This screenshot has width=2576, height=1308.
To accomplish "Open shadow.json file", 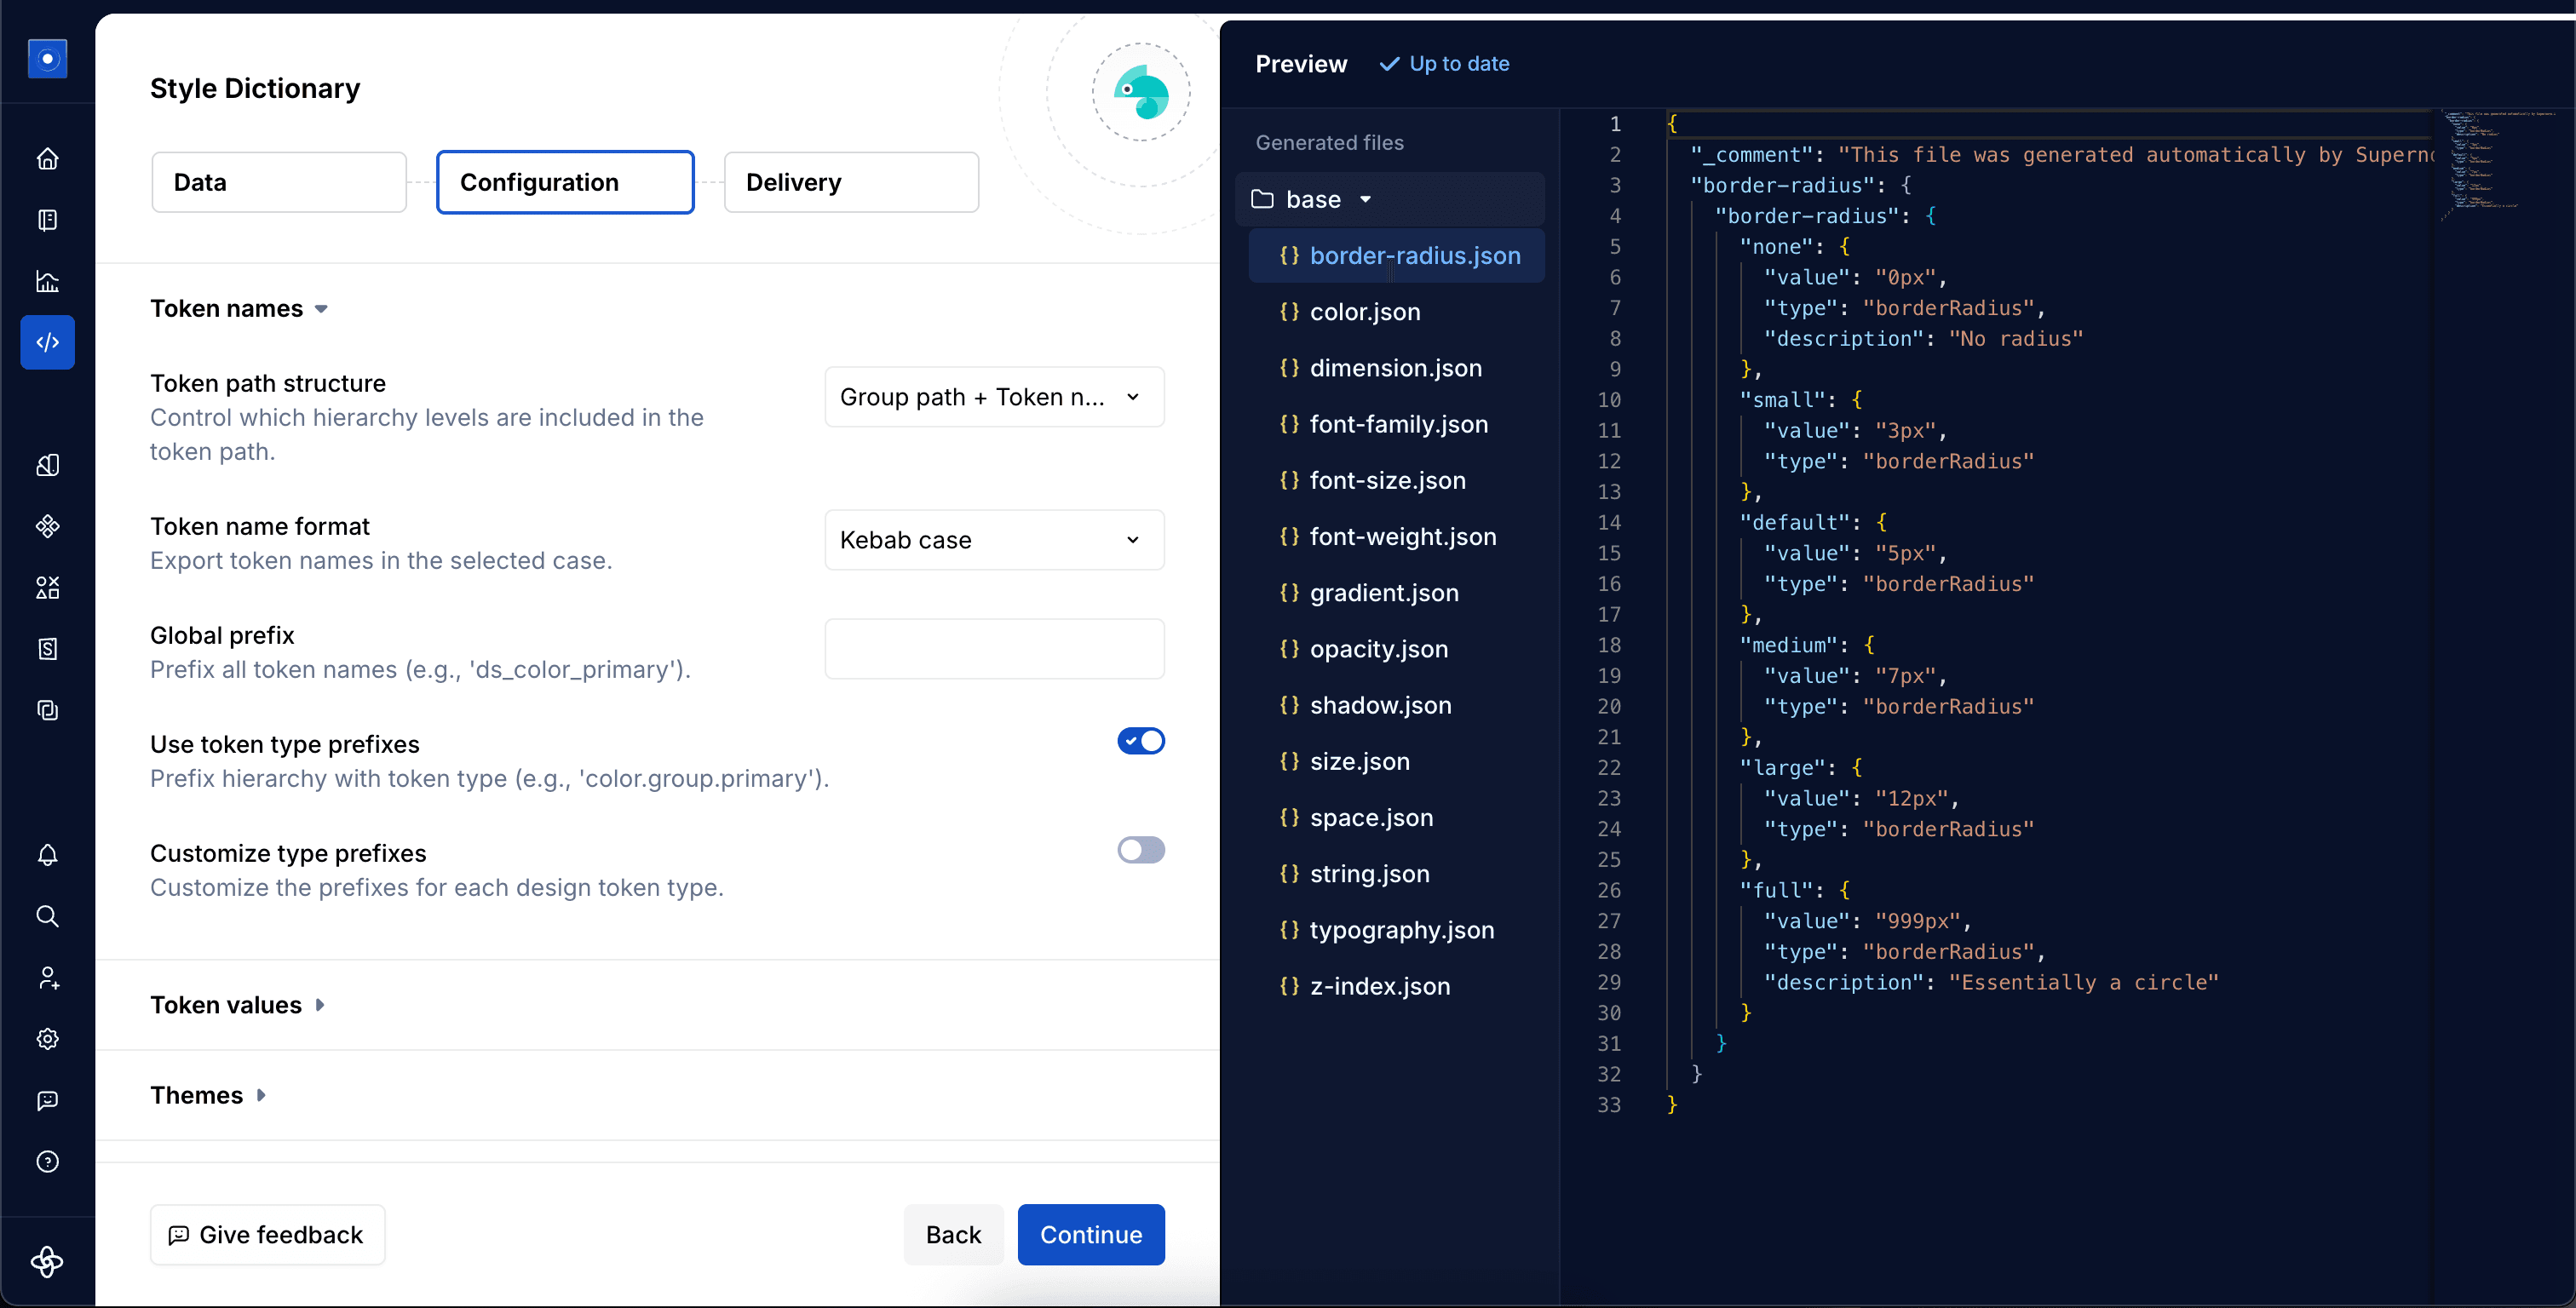I will 1396,704.
